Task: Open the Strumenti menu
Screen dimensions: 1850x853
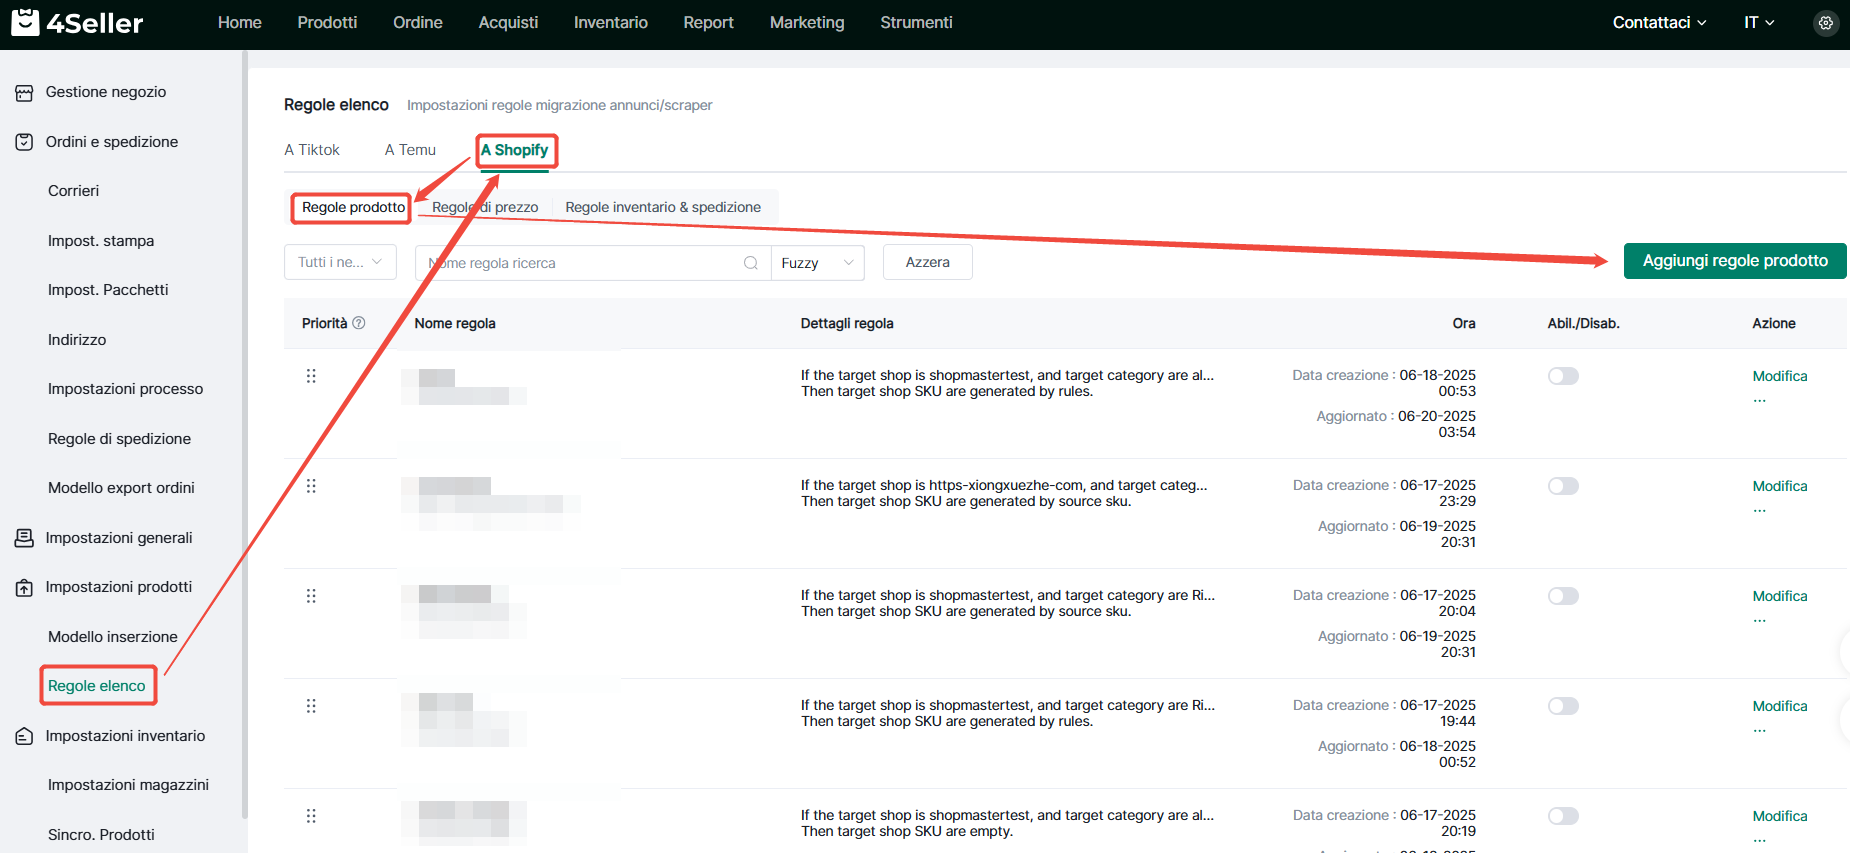Action: [916, 22]
